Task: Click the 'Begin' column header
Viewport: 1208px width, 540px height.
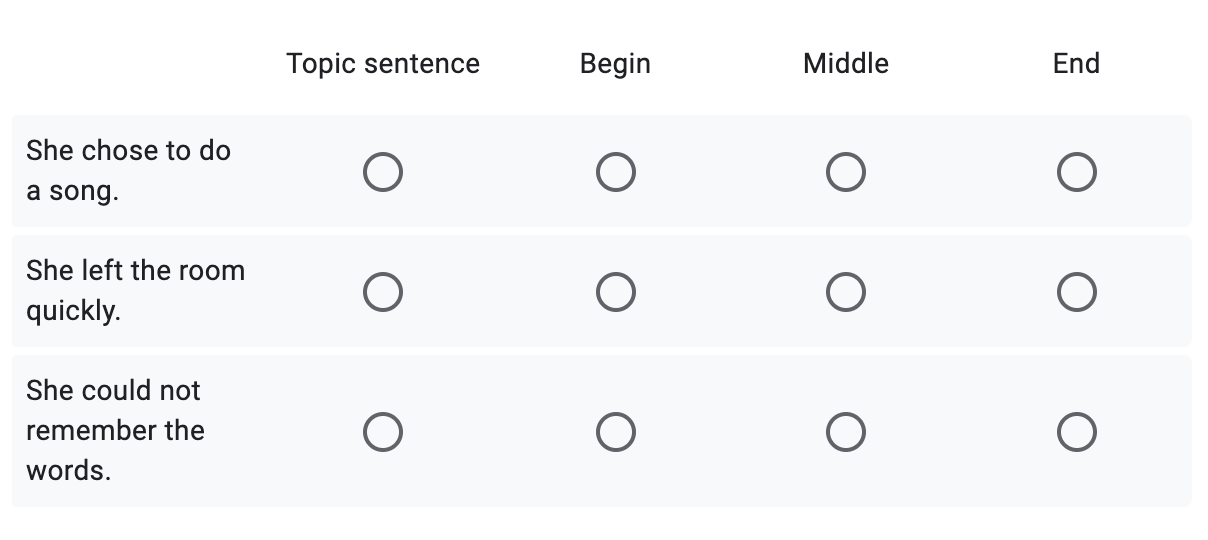Action: tap(615, 64)
